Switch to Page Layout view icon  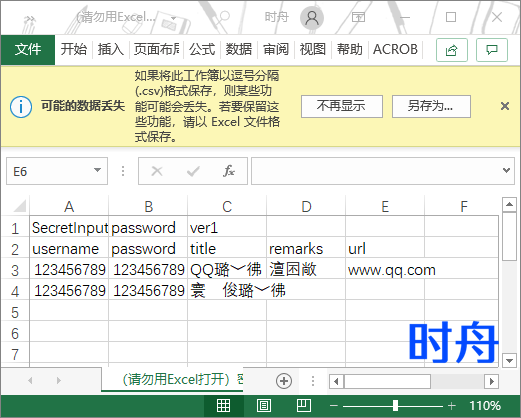point(264,406)
